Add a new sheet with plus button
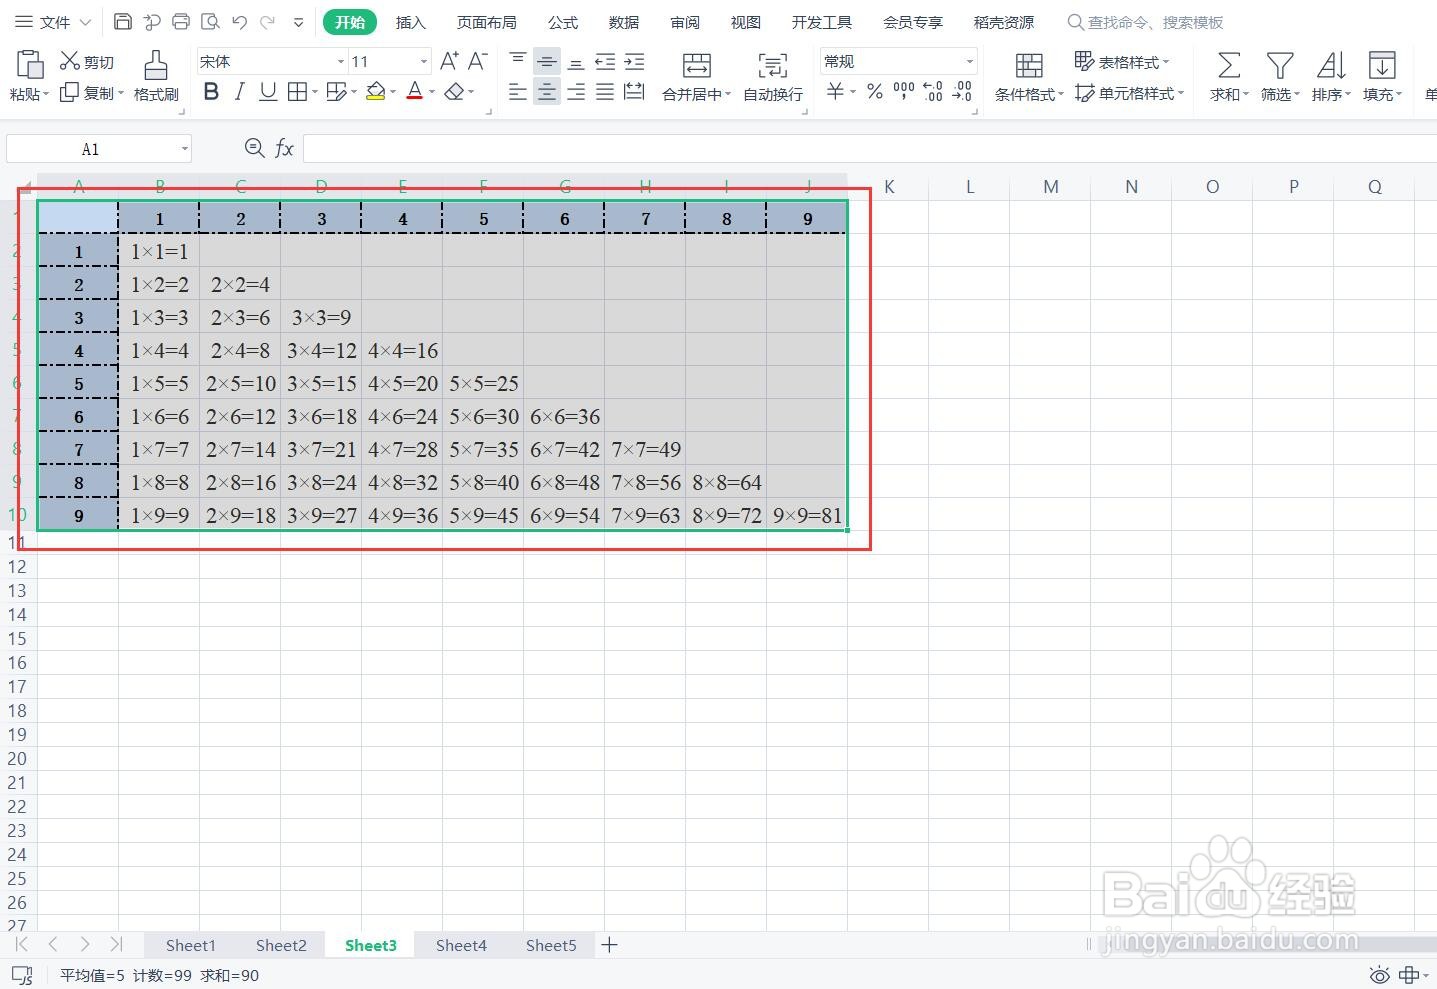The height and width of the screenshot is (989, 1437). [609, 945]
